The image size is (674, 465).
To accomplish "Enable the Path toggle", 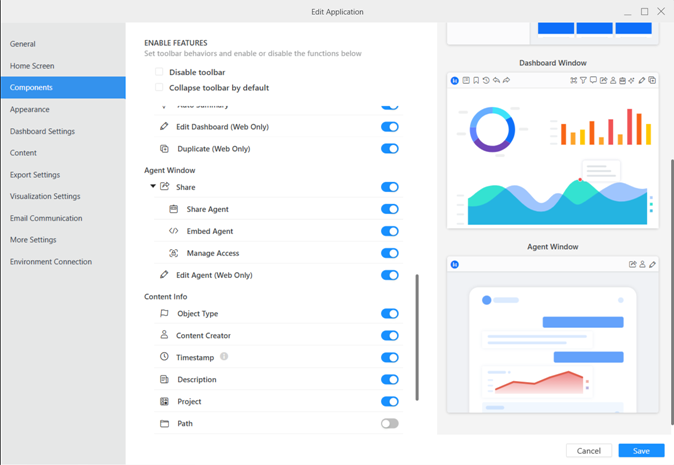I will coord(389,424).
